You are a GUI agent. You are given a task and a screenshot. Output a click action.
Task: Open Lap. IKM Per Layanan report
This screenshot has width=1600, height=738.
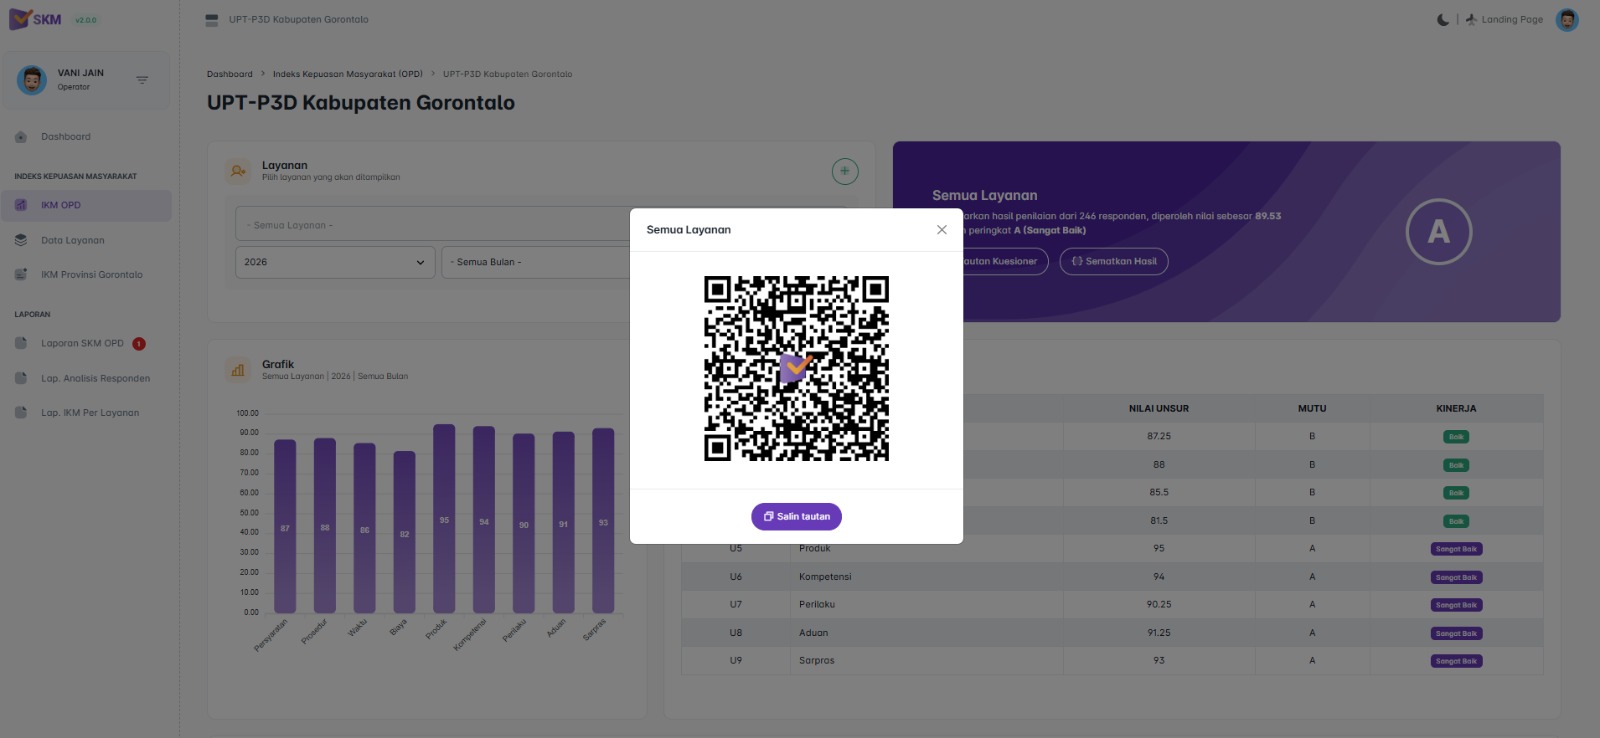click(90, 413)
